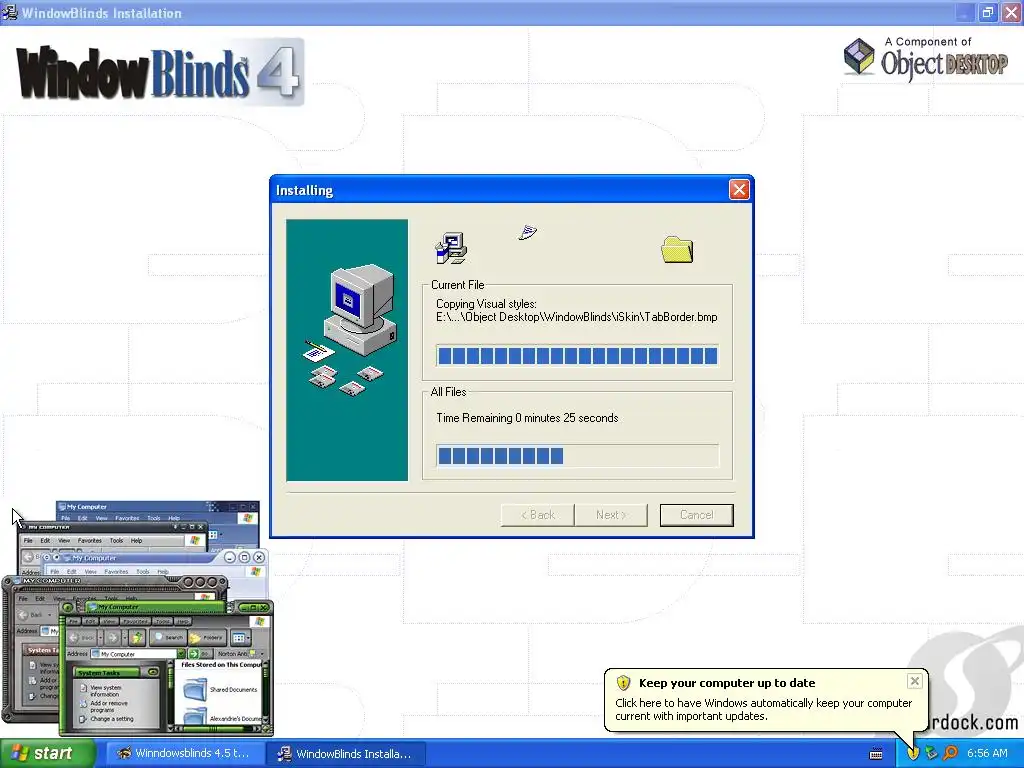
Task: Click the Current File progress bar
Action: pos(577,355)
